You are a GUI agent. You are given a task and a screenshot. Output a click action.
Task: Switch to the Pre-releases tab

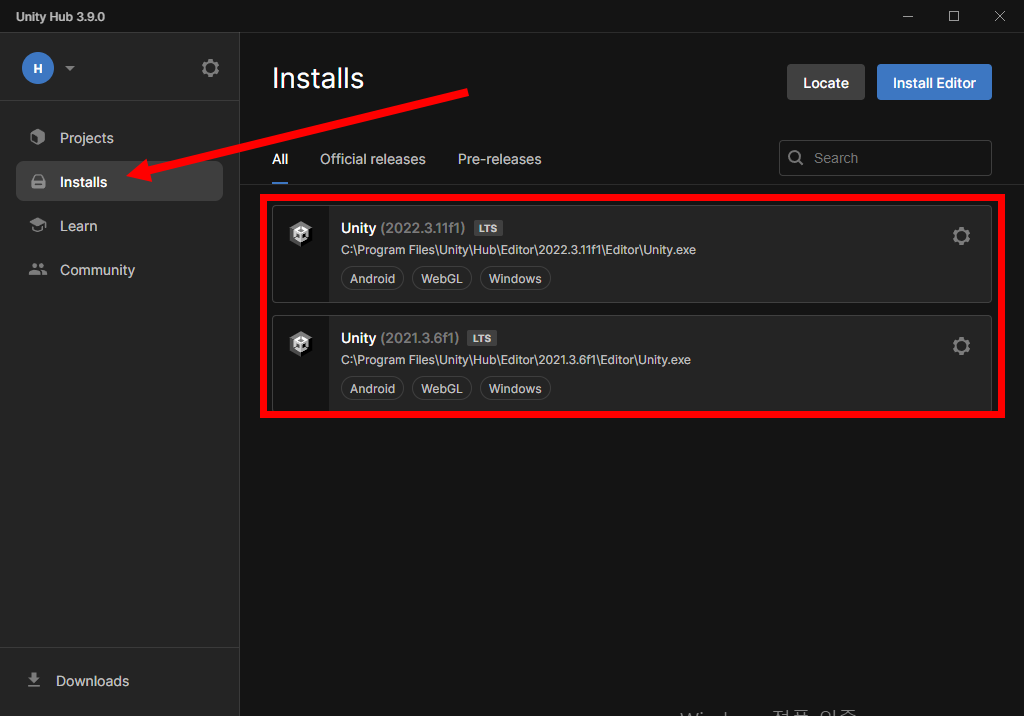(500, 159)
